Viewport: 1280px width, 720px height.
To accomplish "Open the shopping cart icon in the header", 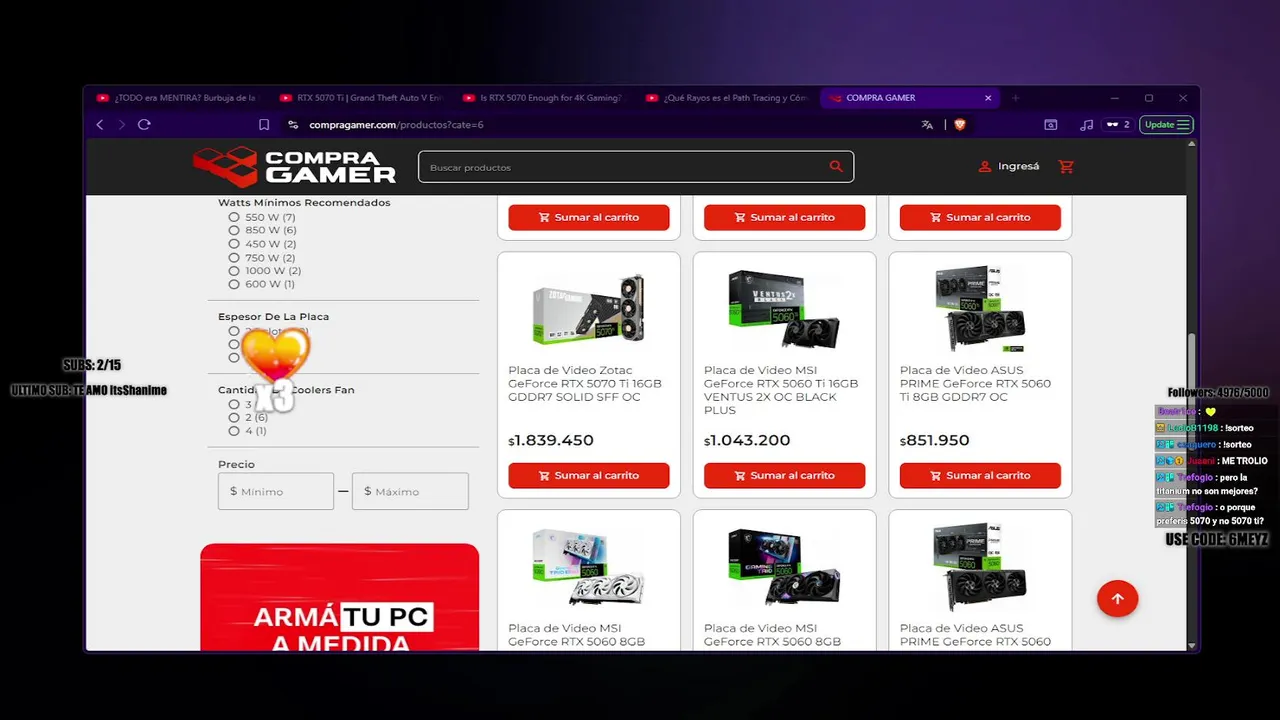I will (1066, 166).
